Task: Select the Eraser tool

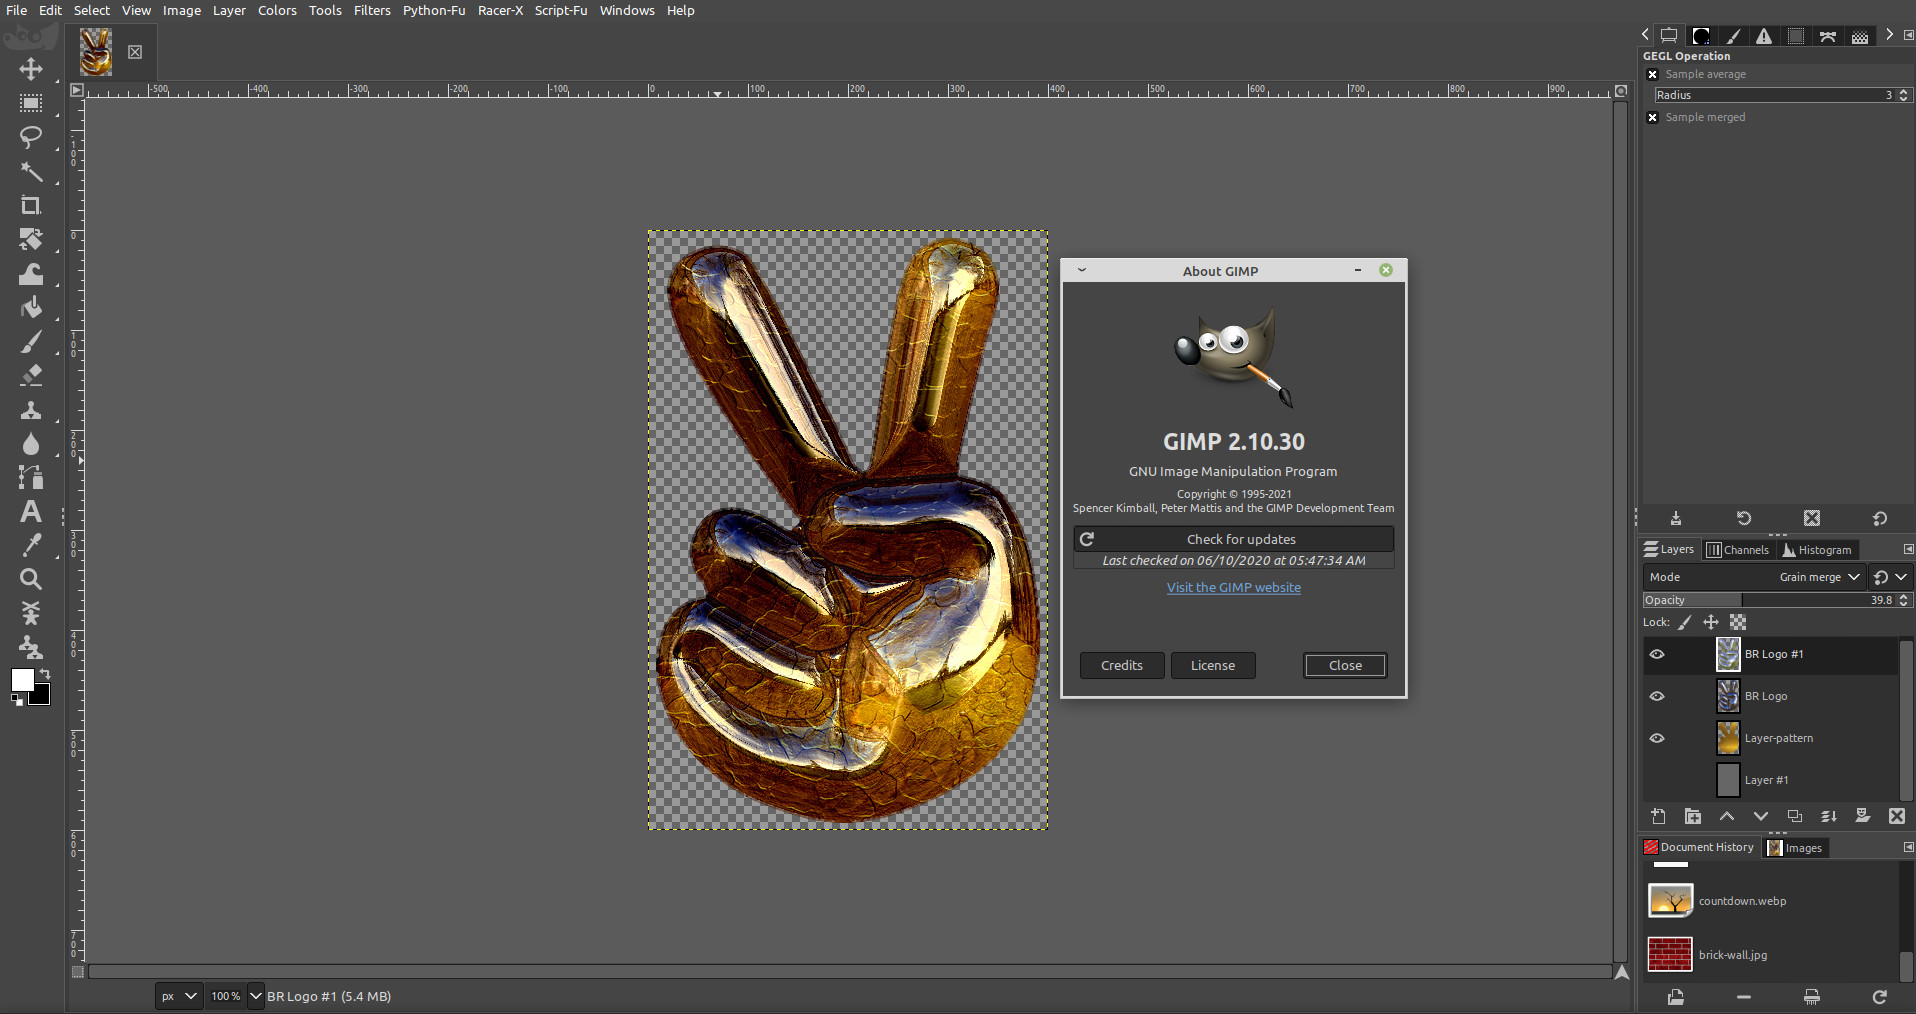Action: point(31,375)
